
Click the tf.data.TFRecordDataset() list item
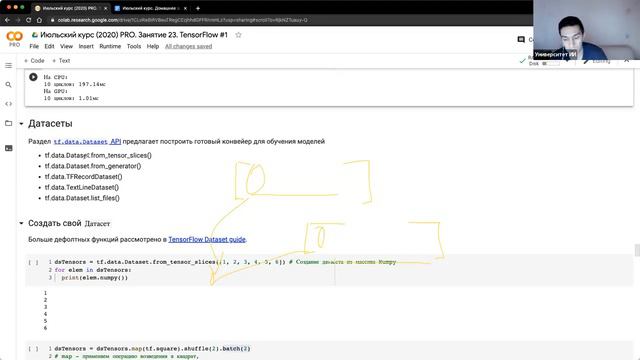(83, 177)
